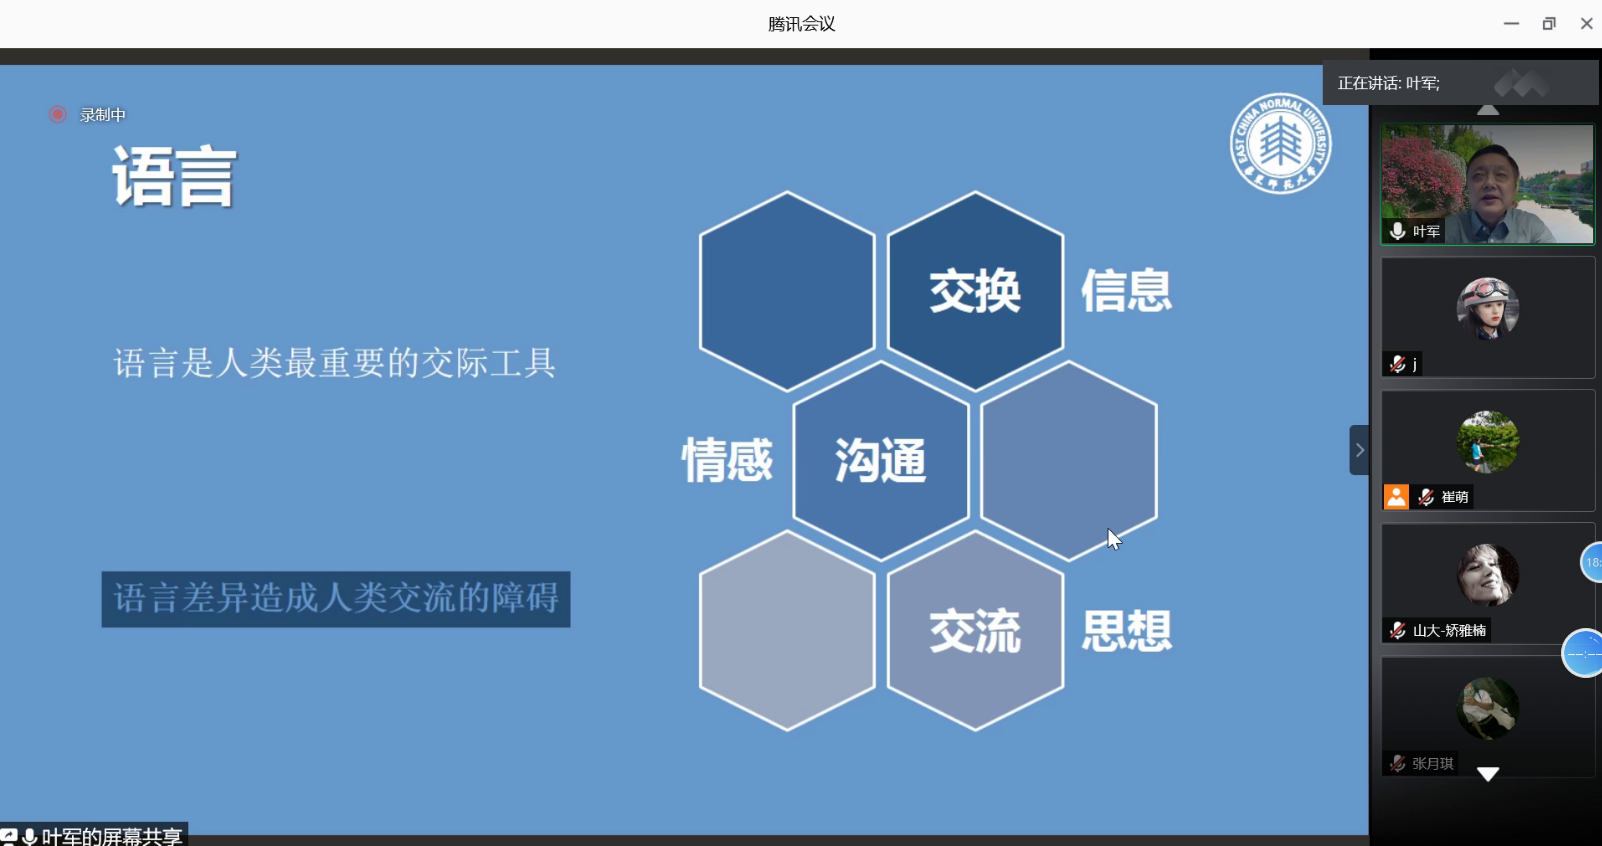The height and width of the screenshot is (846, 1602).
Task: Click 山大-矫雅楠's muted microphone icon
Action: pyautogui.click(x=1397, y=630)
